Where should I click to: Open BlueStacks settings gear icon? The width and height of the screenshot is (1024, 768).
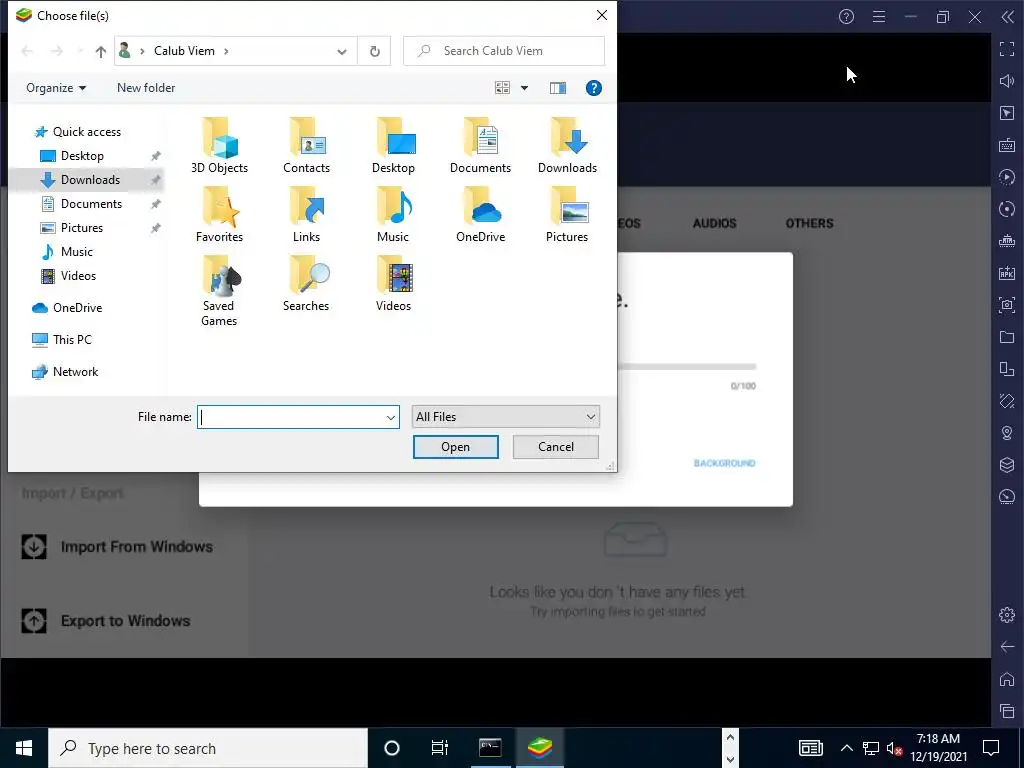tap(1007, 615)
